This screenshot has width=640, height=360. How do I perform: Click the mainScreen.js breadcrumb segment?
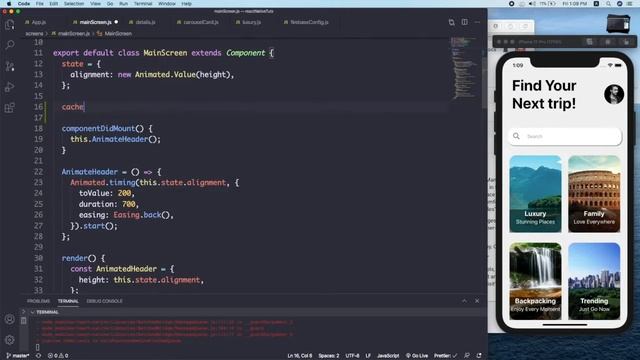click(71, 34)
